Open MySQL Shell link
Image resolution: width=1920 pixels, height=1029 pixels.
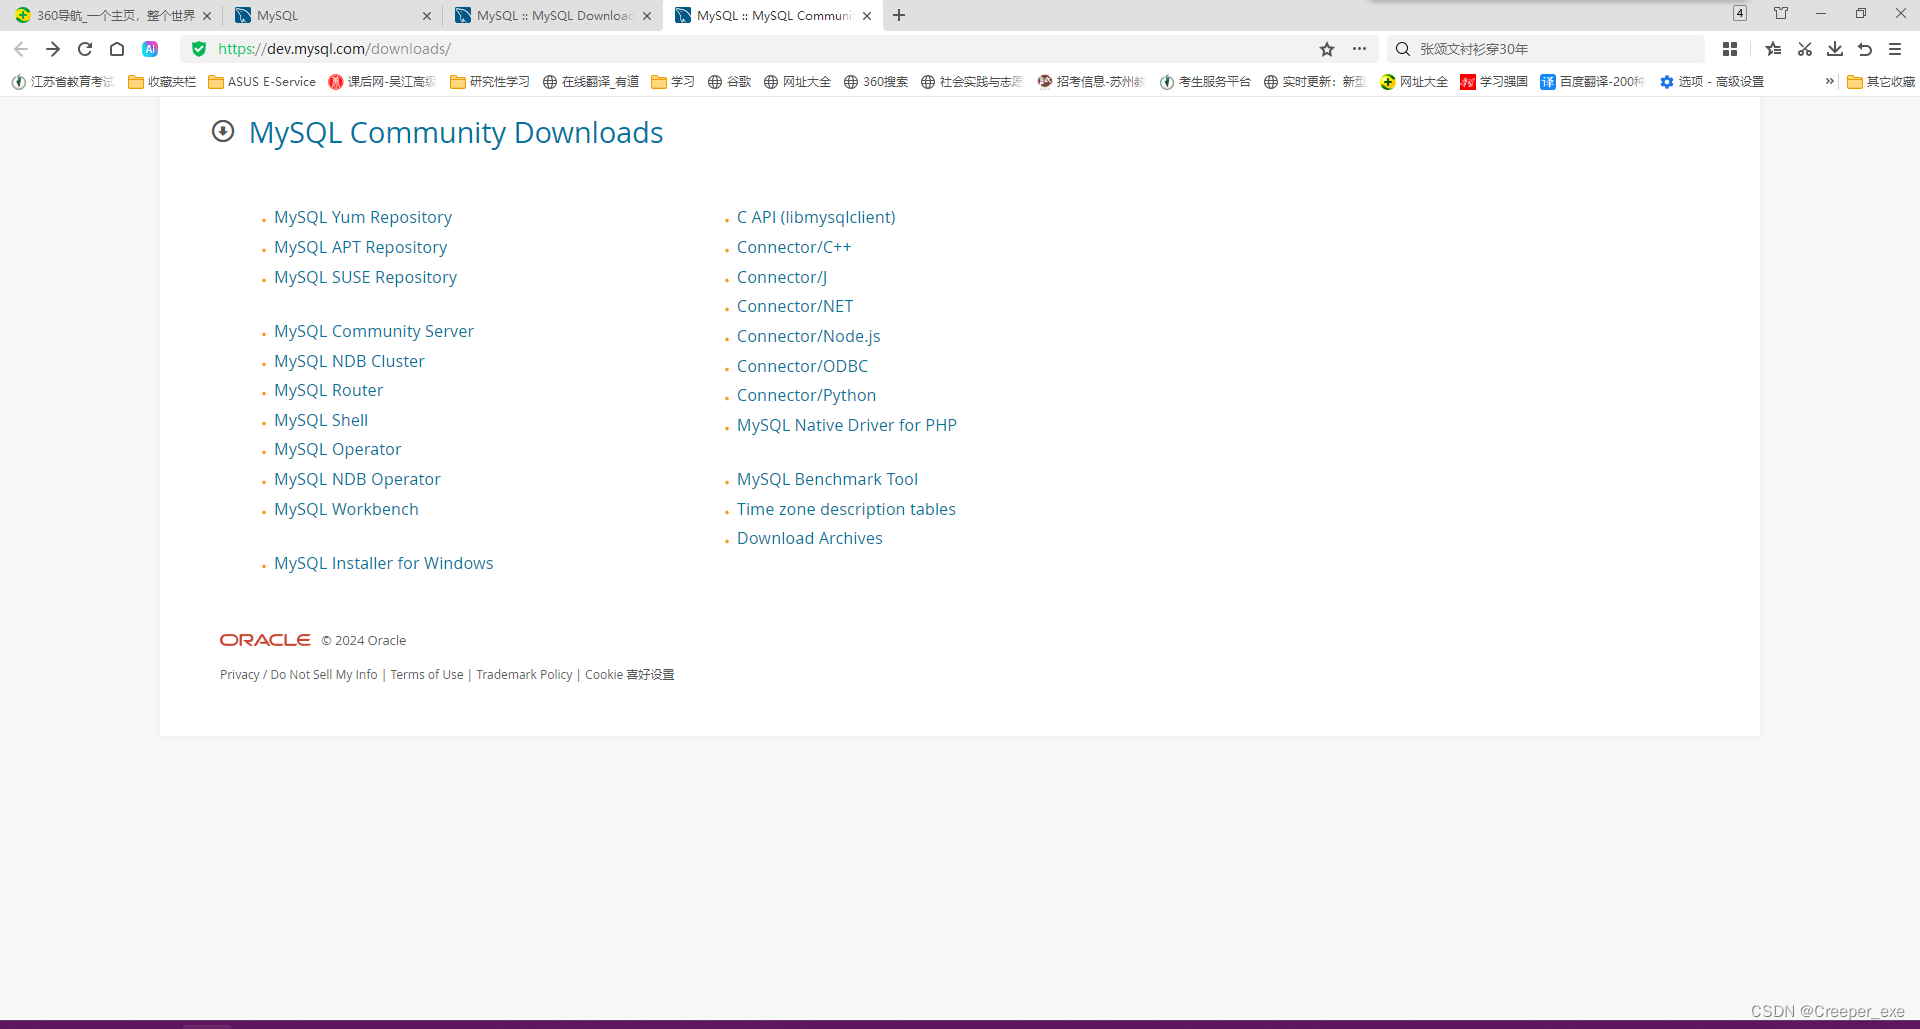click(321, 420)
